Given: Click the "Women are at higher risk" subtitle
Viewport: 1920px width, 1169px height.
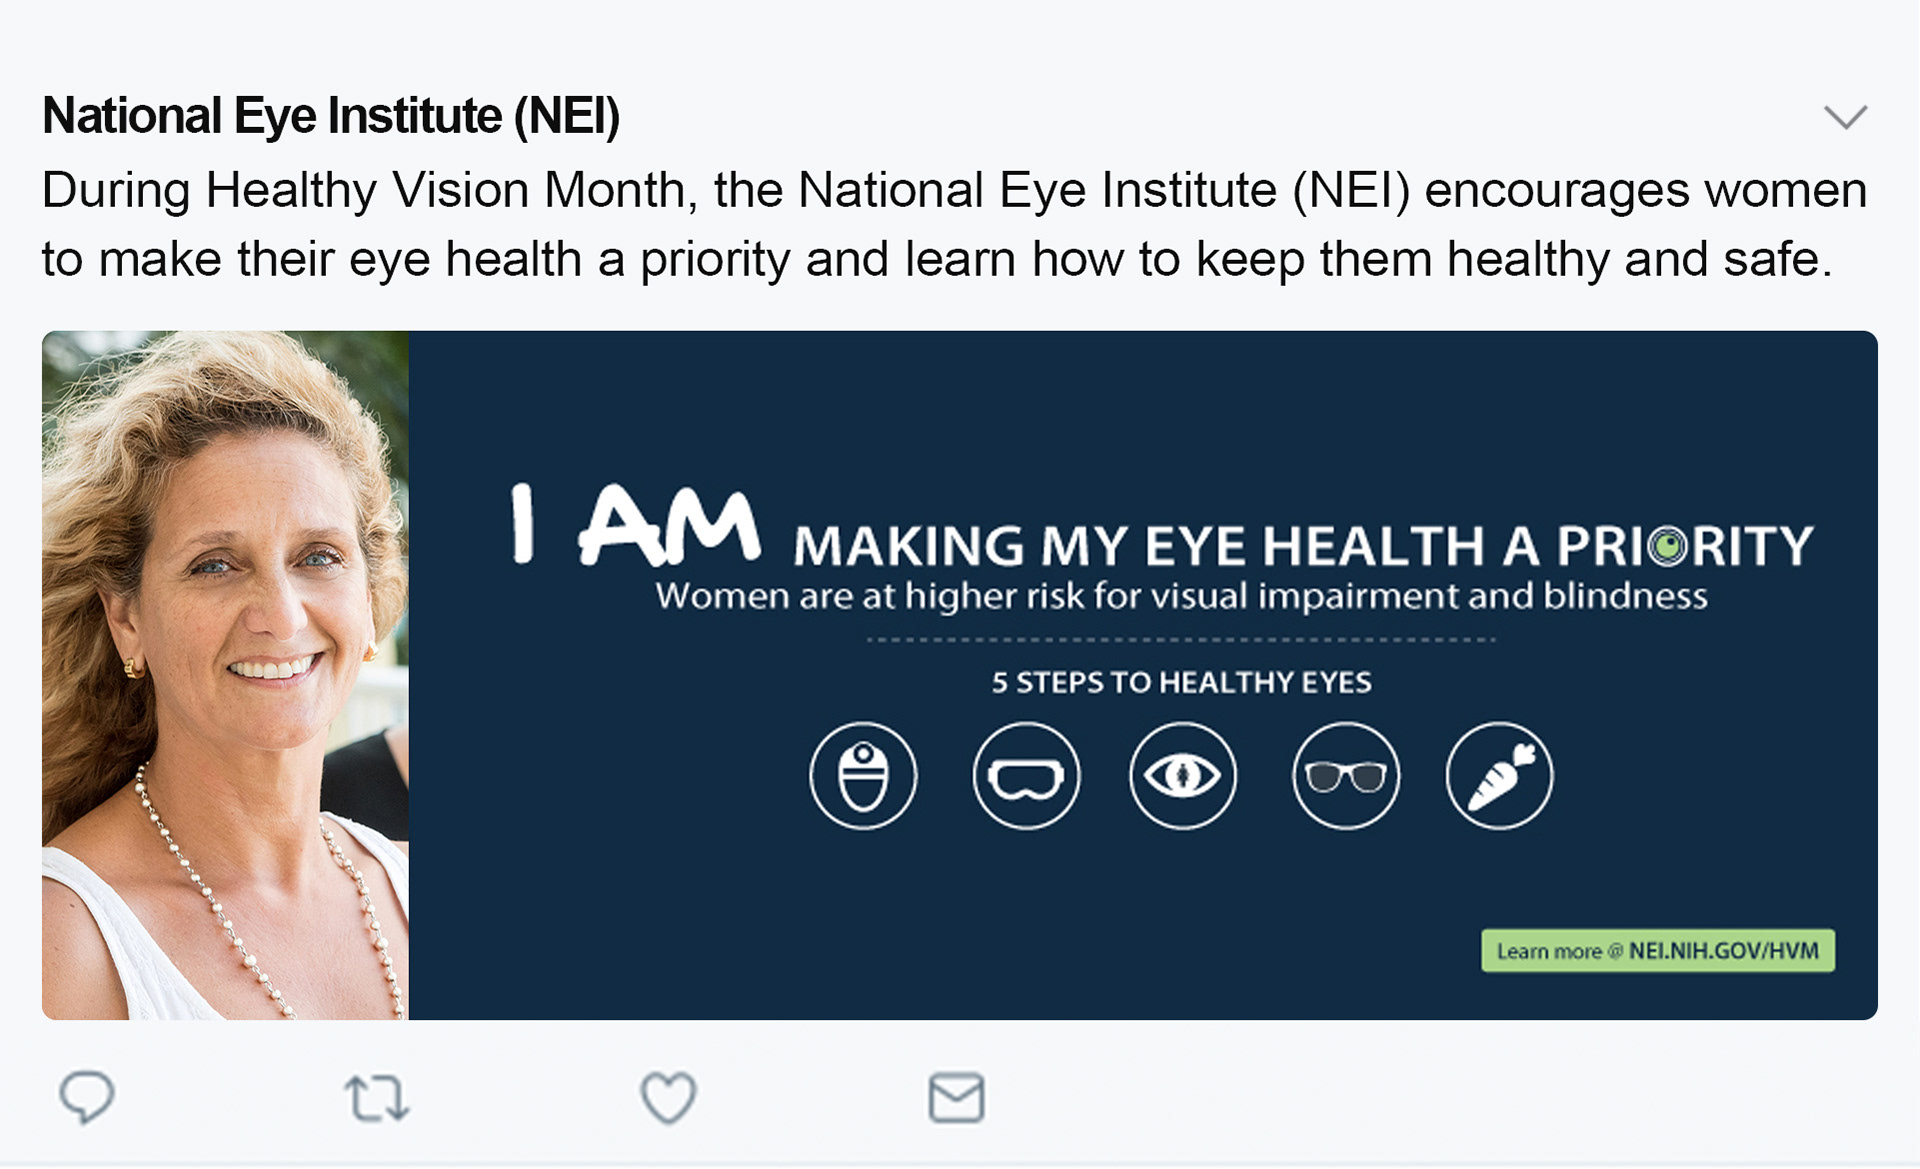Looking at the screenshot, I should pos(1181,597).
